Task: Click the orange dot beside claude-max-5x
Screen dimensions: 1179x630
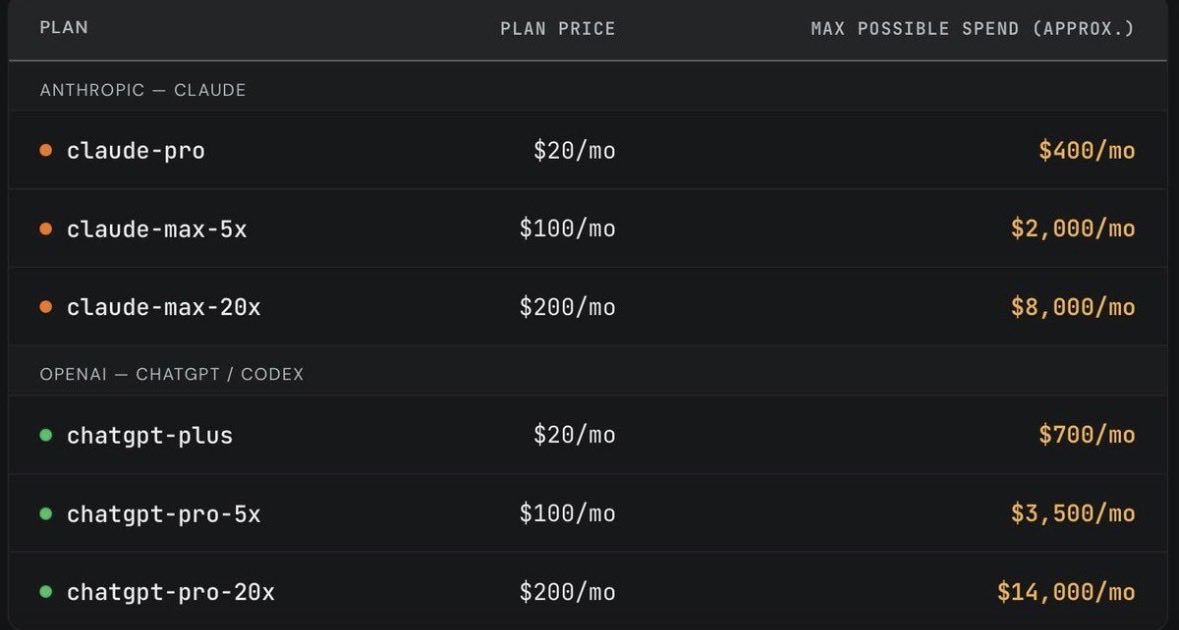Action: click(46, 229)
